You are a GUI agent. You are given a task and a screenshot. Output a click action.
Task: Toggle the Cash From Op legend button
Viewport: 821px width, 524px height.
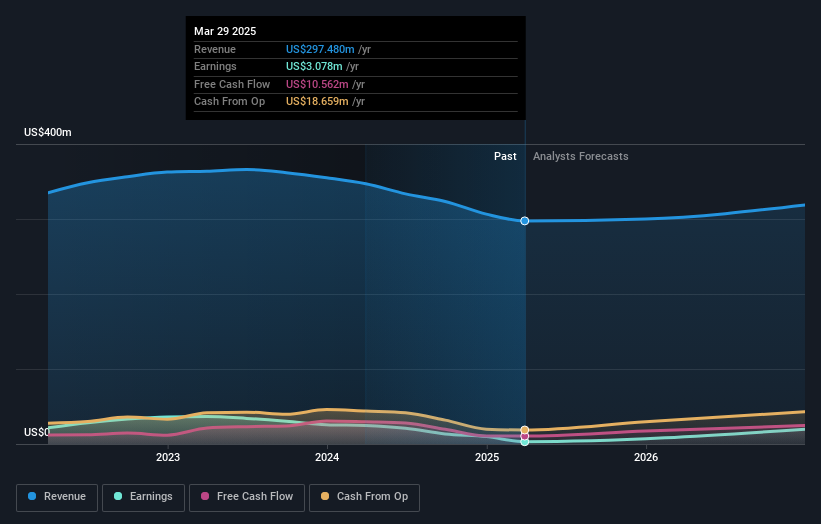coord(364,497)
